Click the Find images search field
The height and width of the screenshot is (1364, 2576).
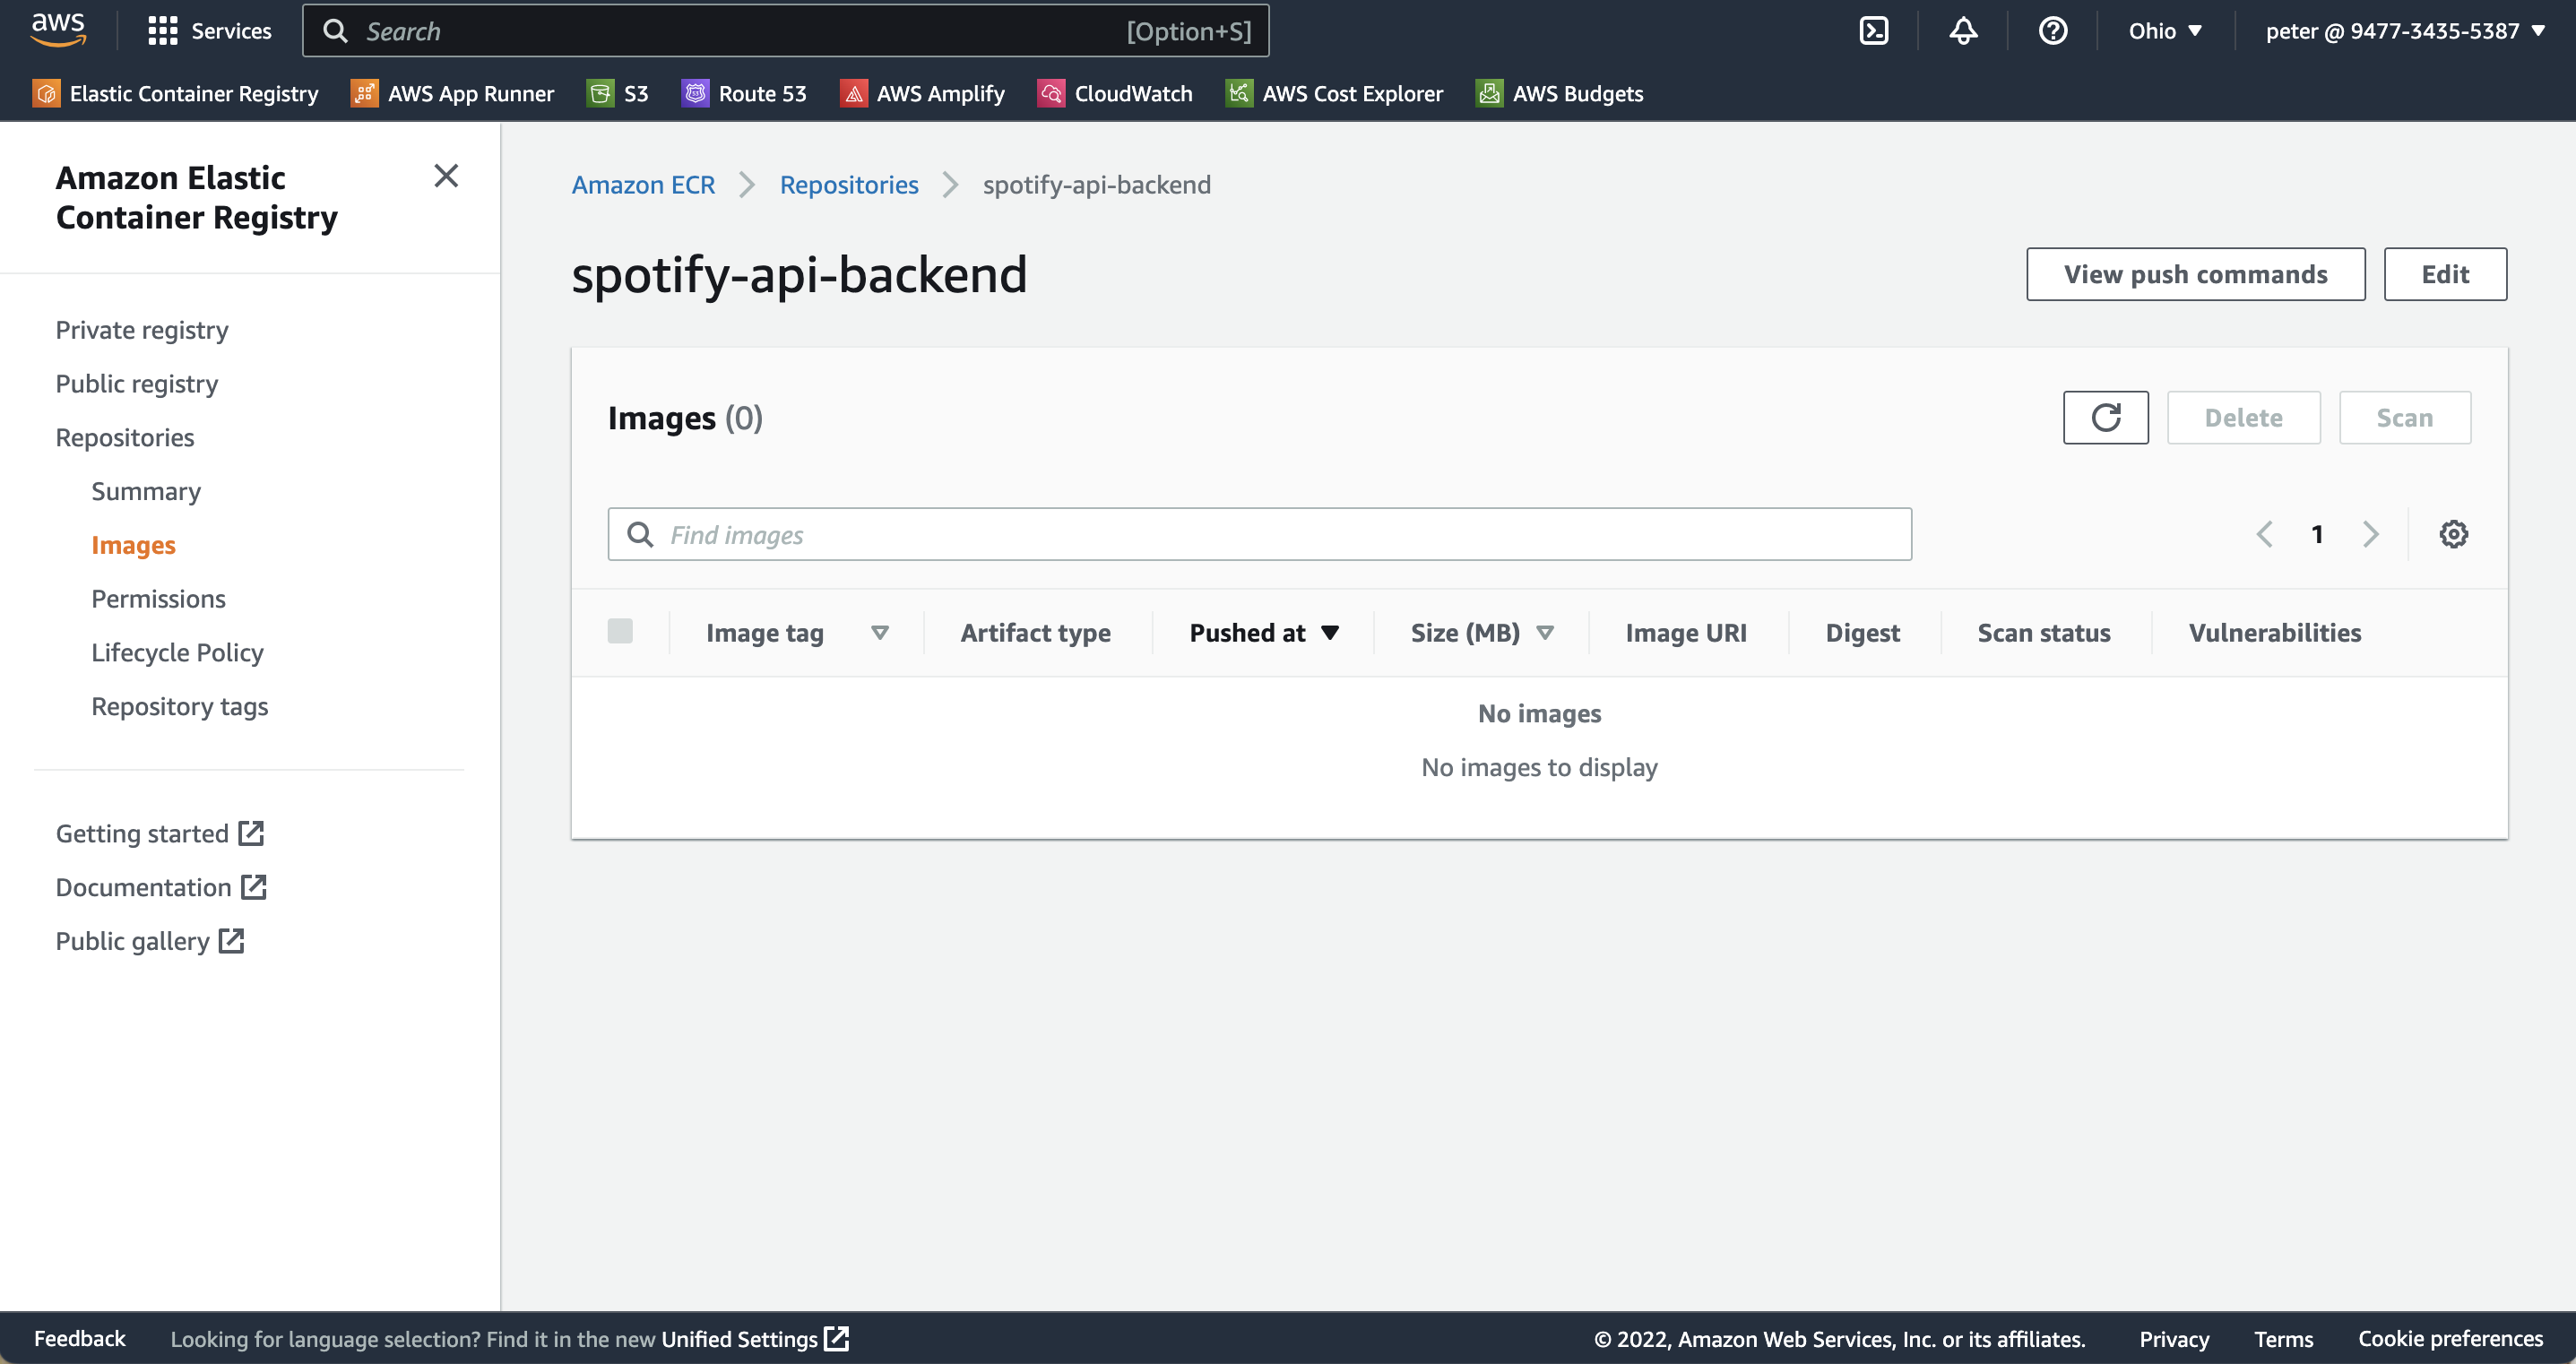(x=1260, y=534)
